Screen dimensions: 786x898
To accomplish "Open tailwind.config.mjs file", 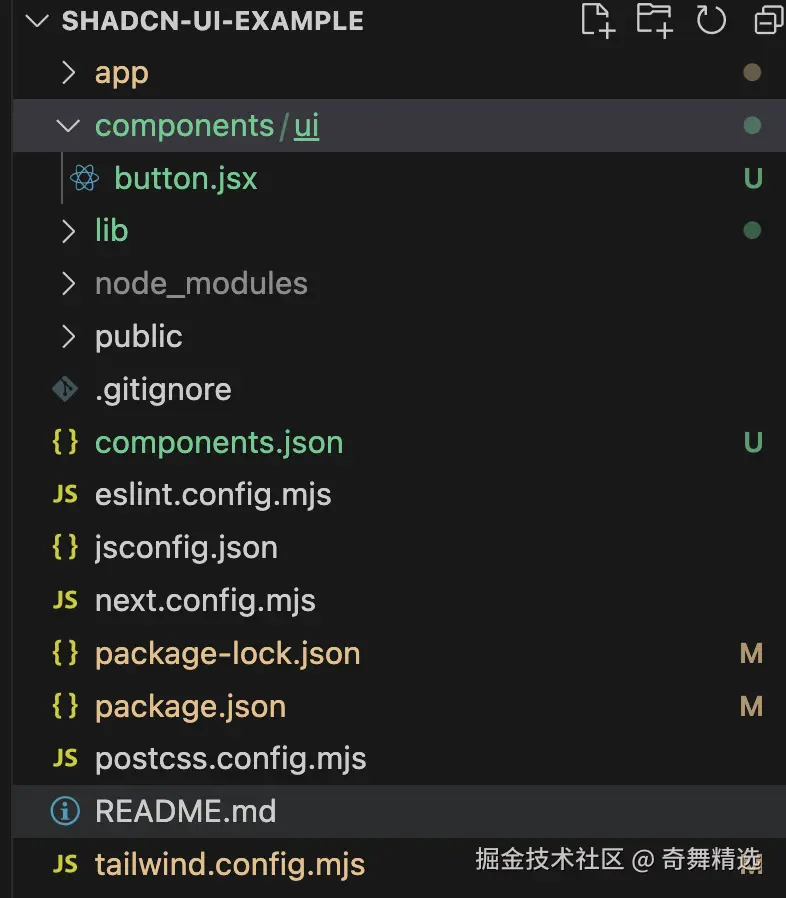I will point(229,864).
